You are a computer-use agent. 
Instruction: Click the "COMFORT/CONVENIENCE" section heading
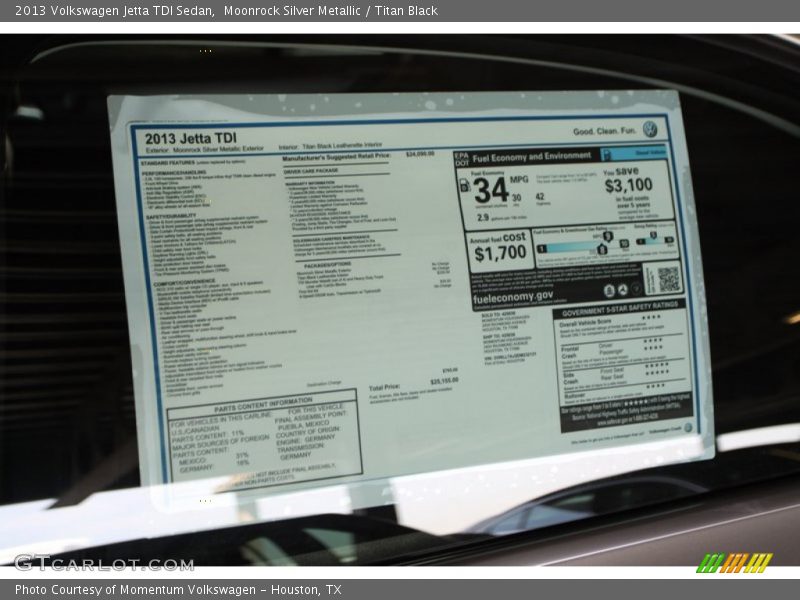pyautogui.click(x=184, y=281)
